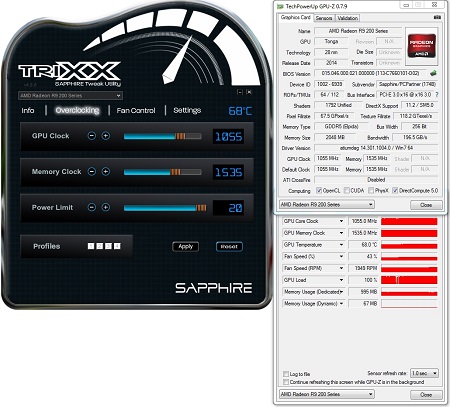Click the Bus Interface question mark
This screenshot has height=407, width=450.
point(437,95)
